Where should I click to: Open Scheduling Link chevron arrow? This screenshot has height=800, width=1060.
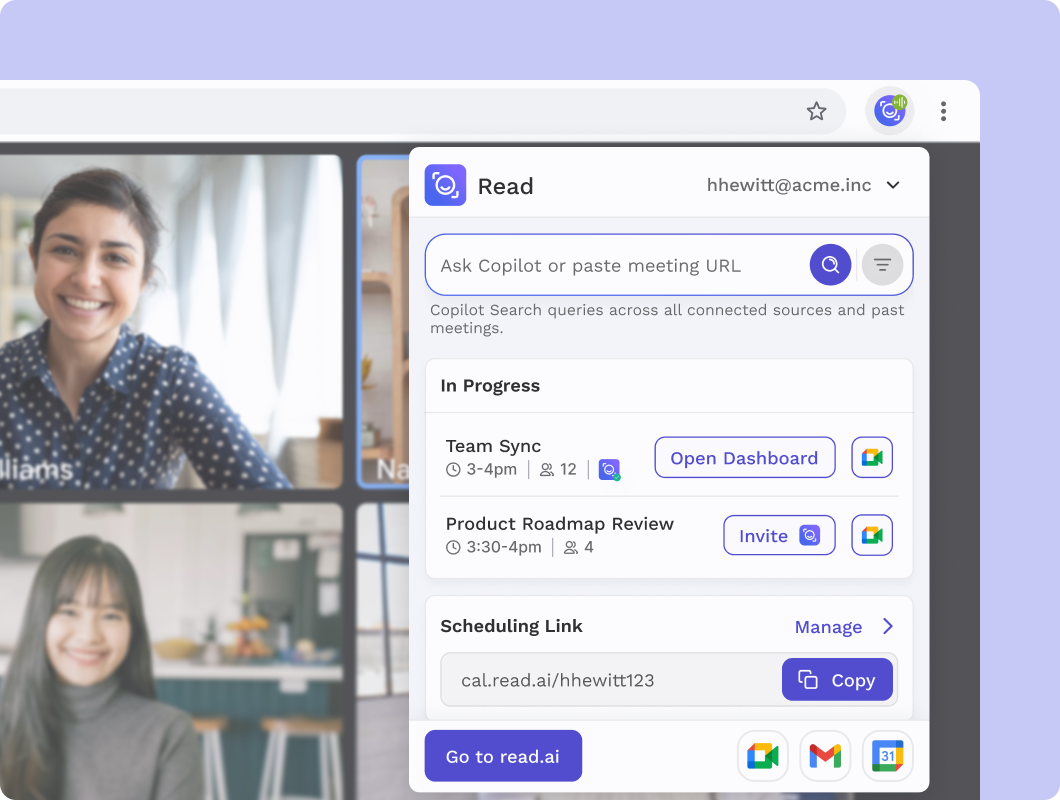coord(888,626)
